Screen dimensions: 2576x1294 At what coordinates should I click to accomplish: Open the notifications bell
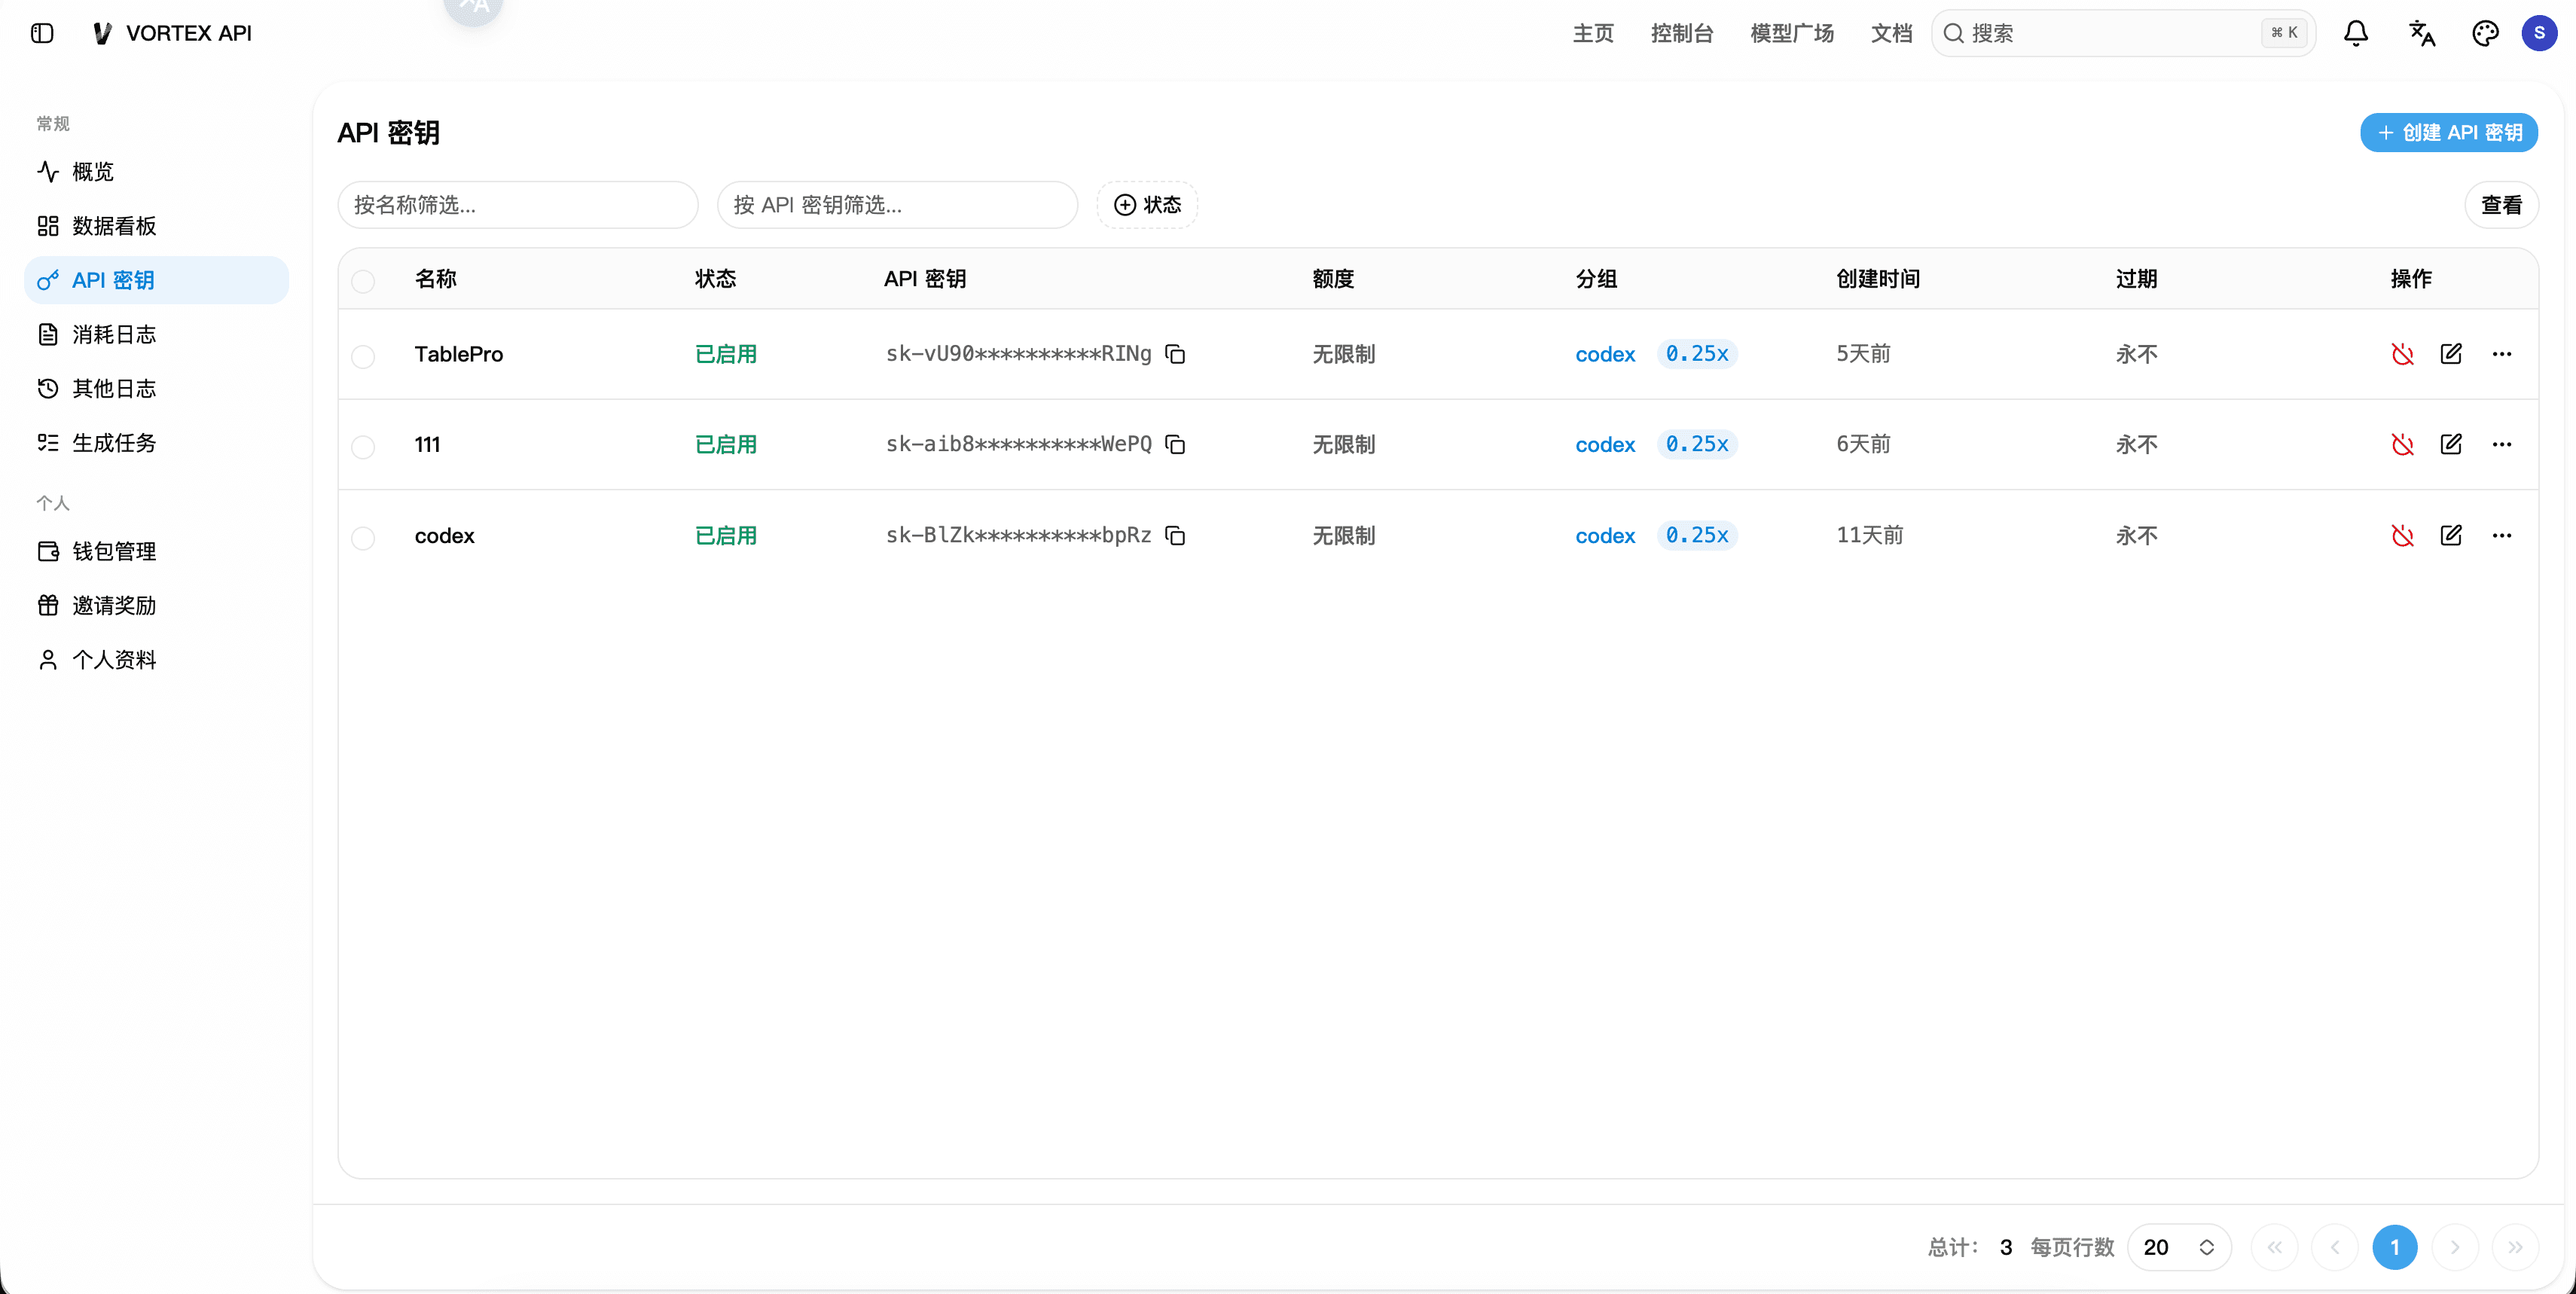[2356, 33]
